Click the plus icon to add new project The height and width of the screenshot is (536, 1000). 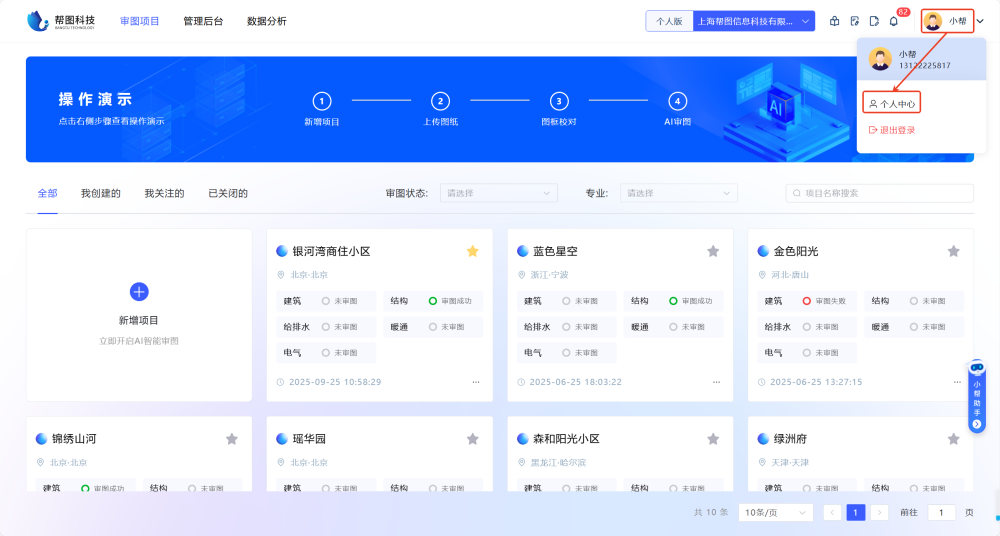139,291
